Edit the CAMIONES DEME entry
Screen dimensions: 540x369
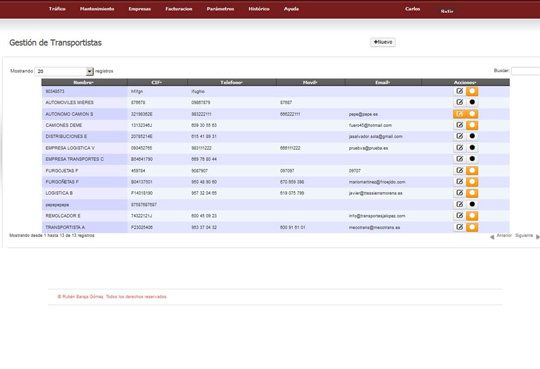tap(459, 125)
